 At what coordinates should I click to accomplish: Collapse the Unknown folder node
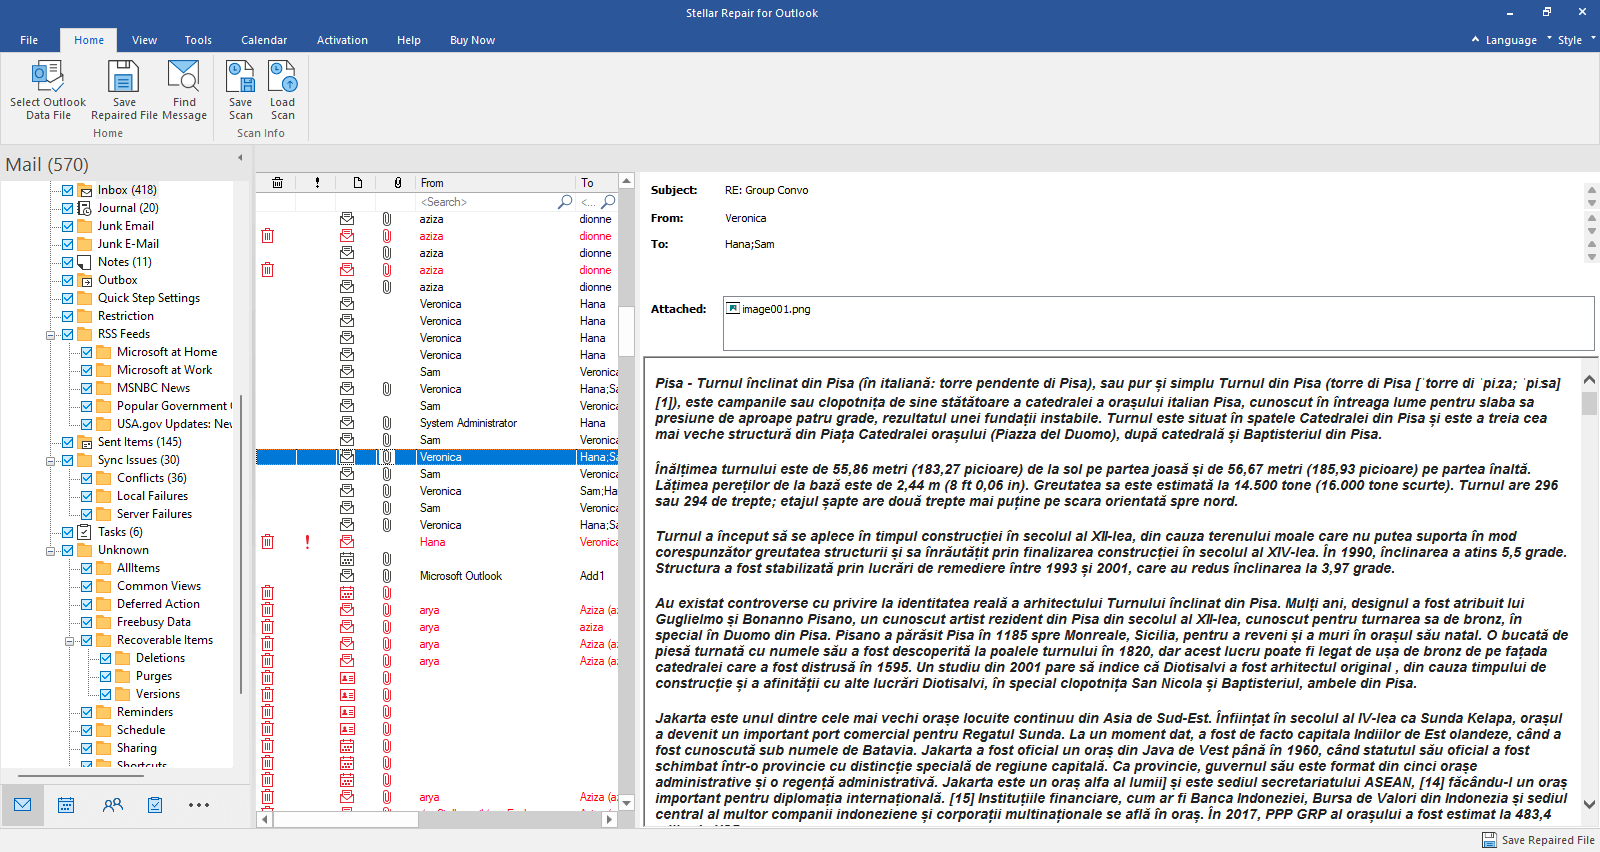pos(50,551)
